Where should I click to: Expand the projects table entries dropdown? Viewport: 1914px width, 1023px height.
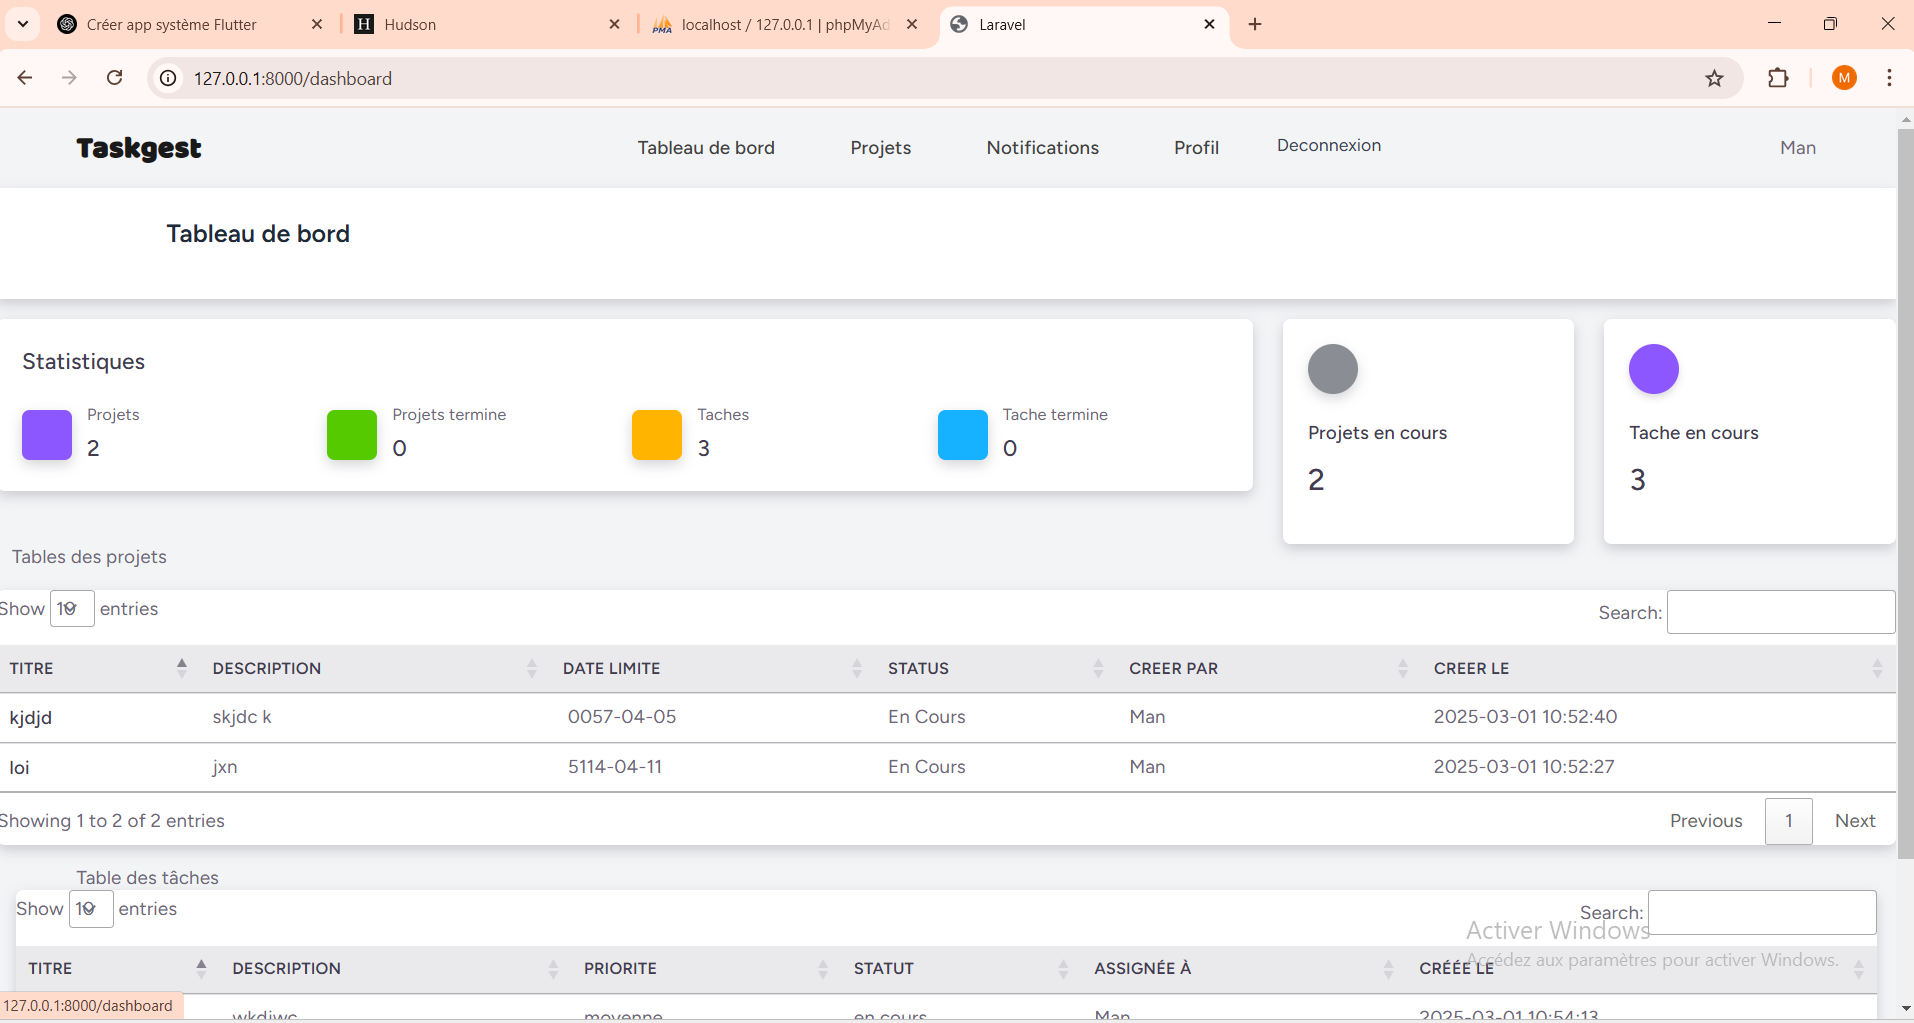(x=72, y=609)
